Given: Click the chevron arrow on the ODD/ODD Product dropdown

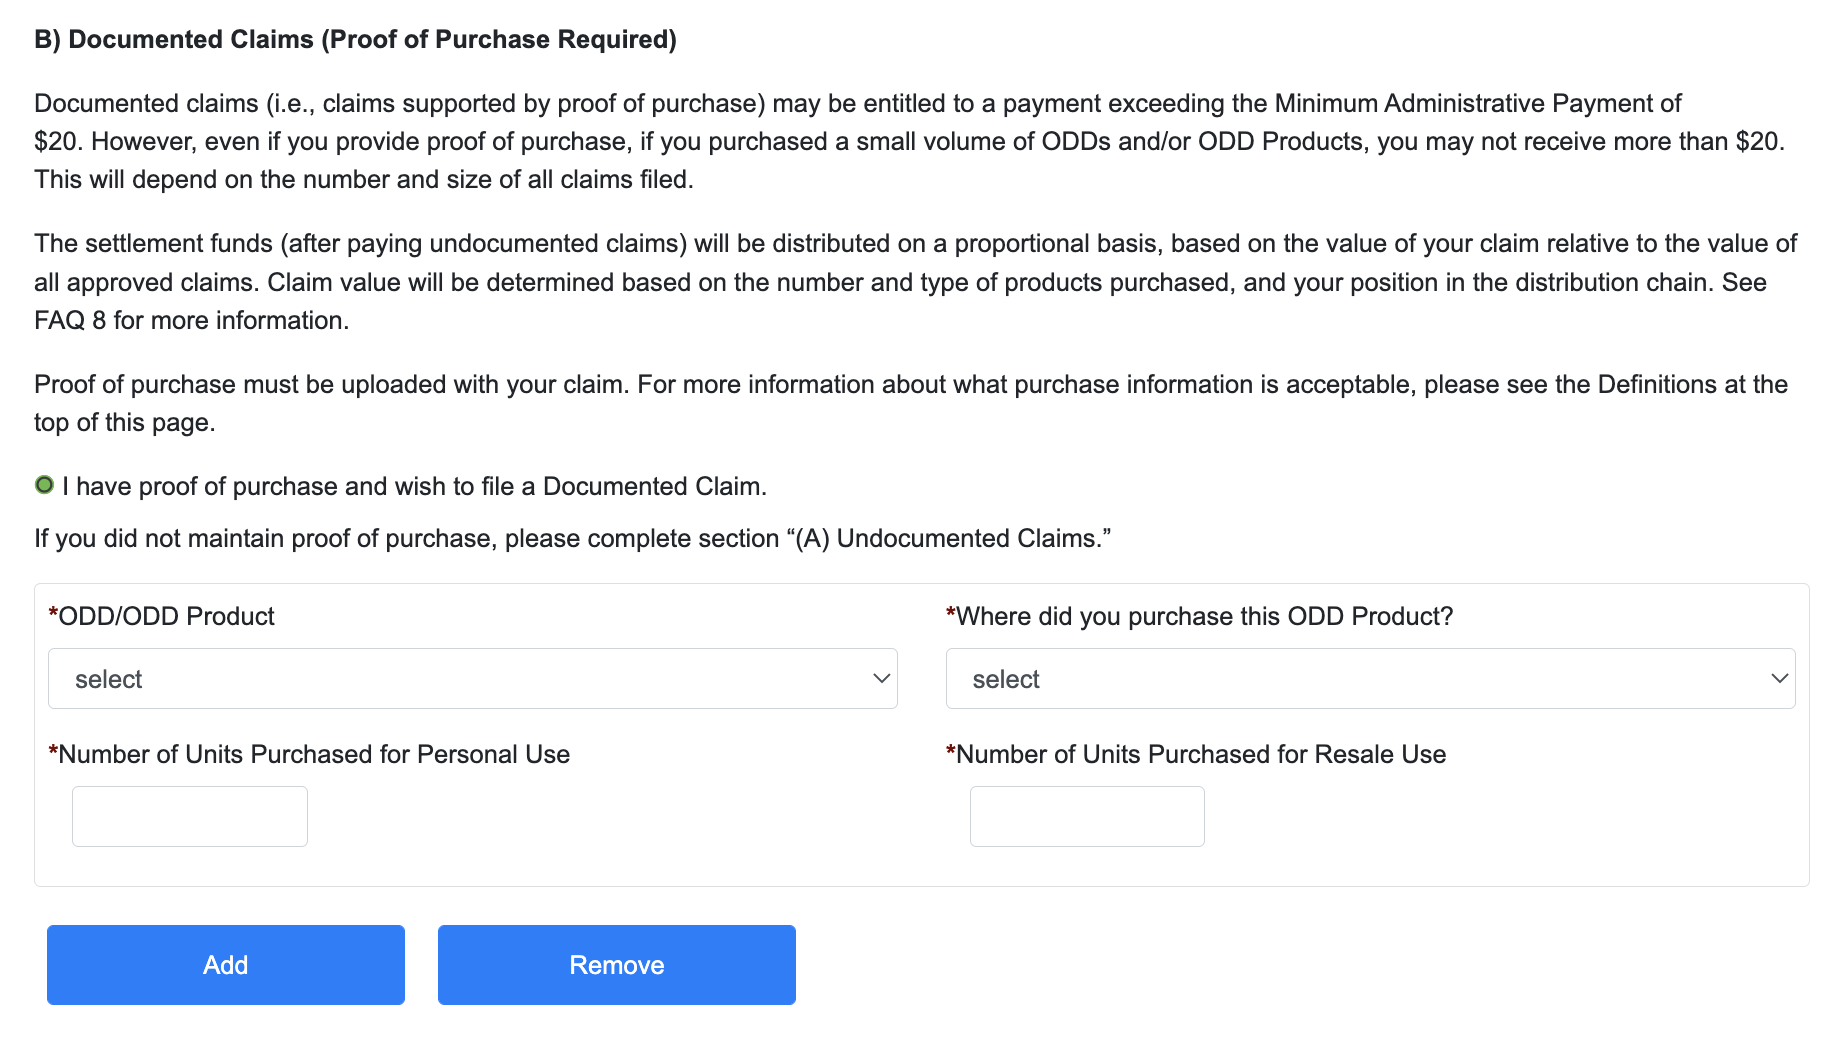Looking at the screenshot, I should pyautogui.click(x=881, y=679).
